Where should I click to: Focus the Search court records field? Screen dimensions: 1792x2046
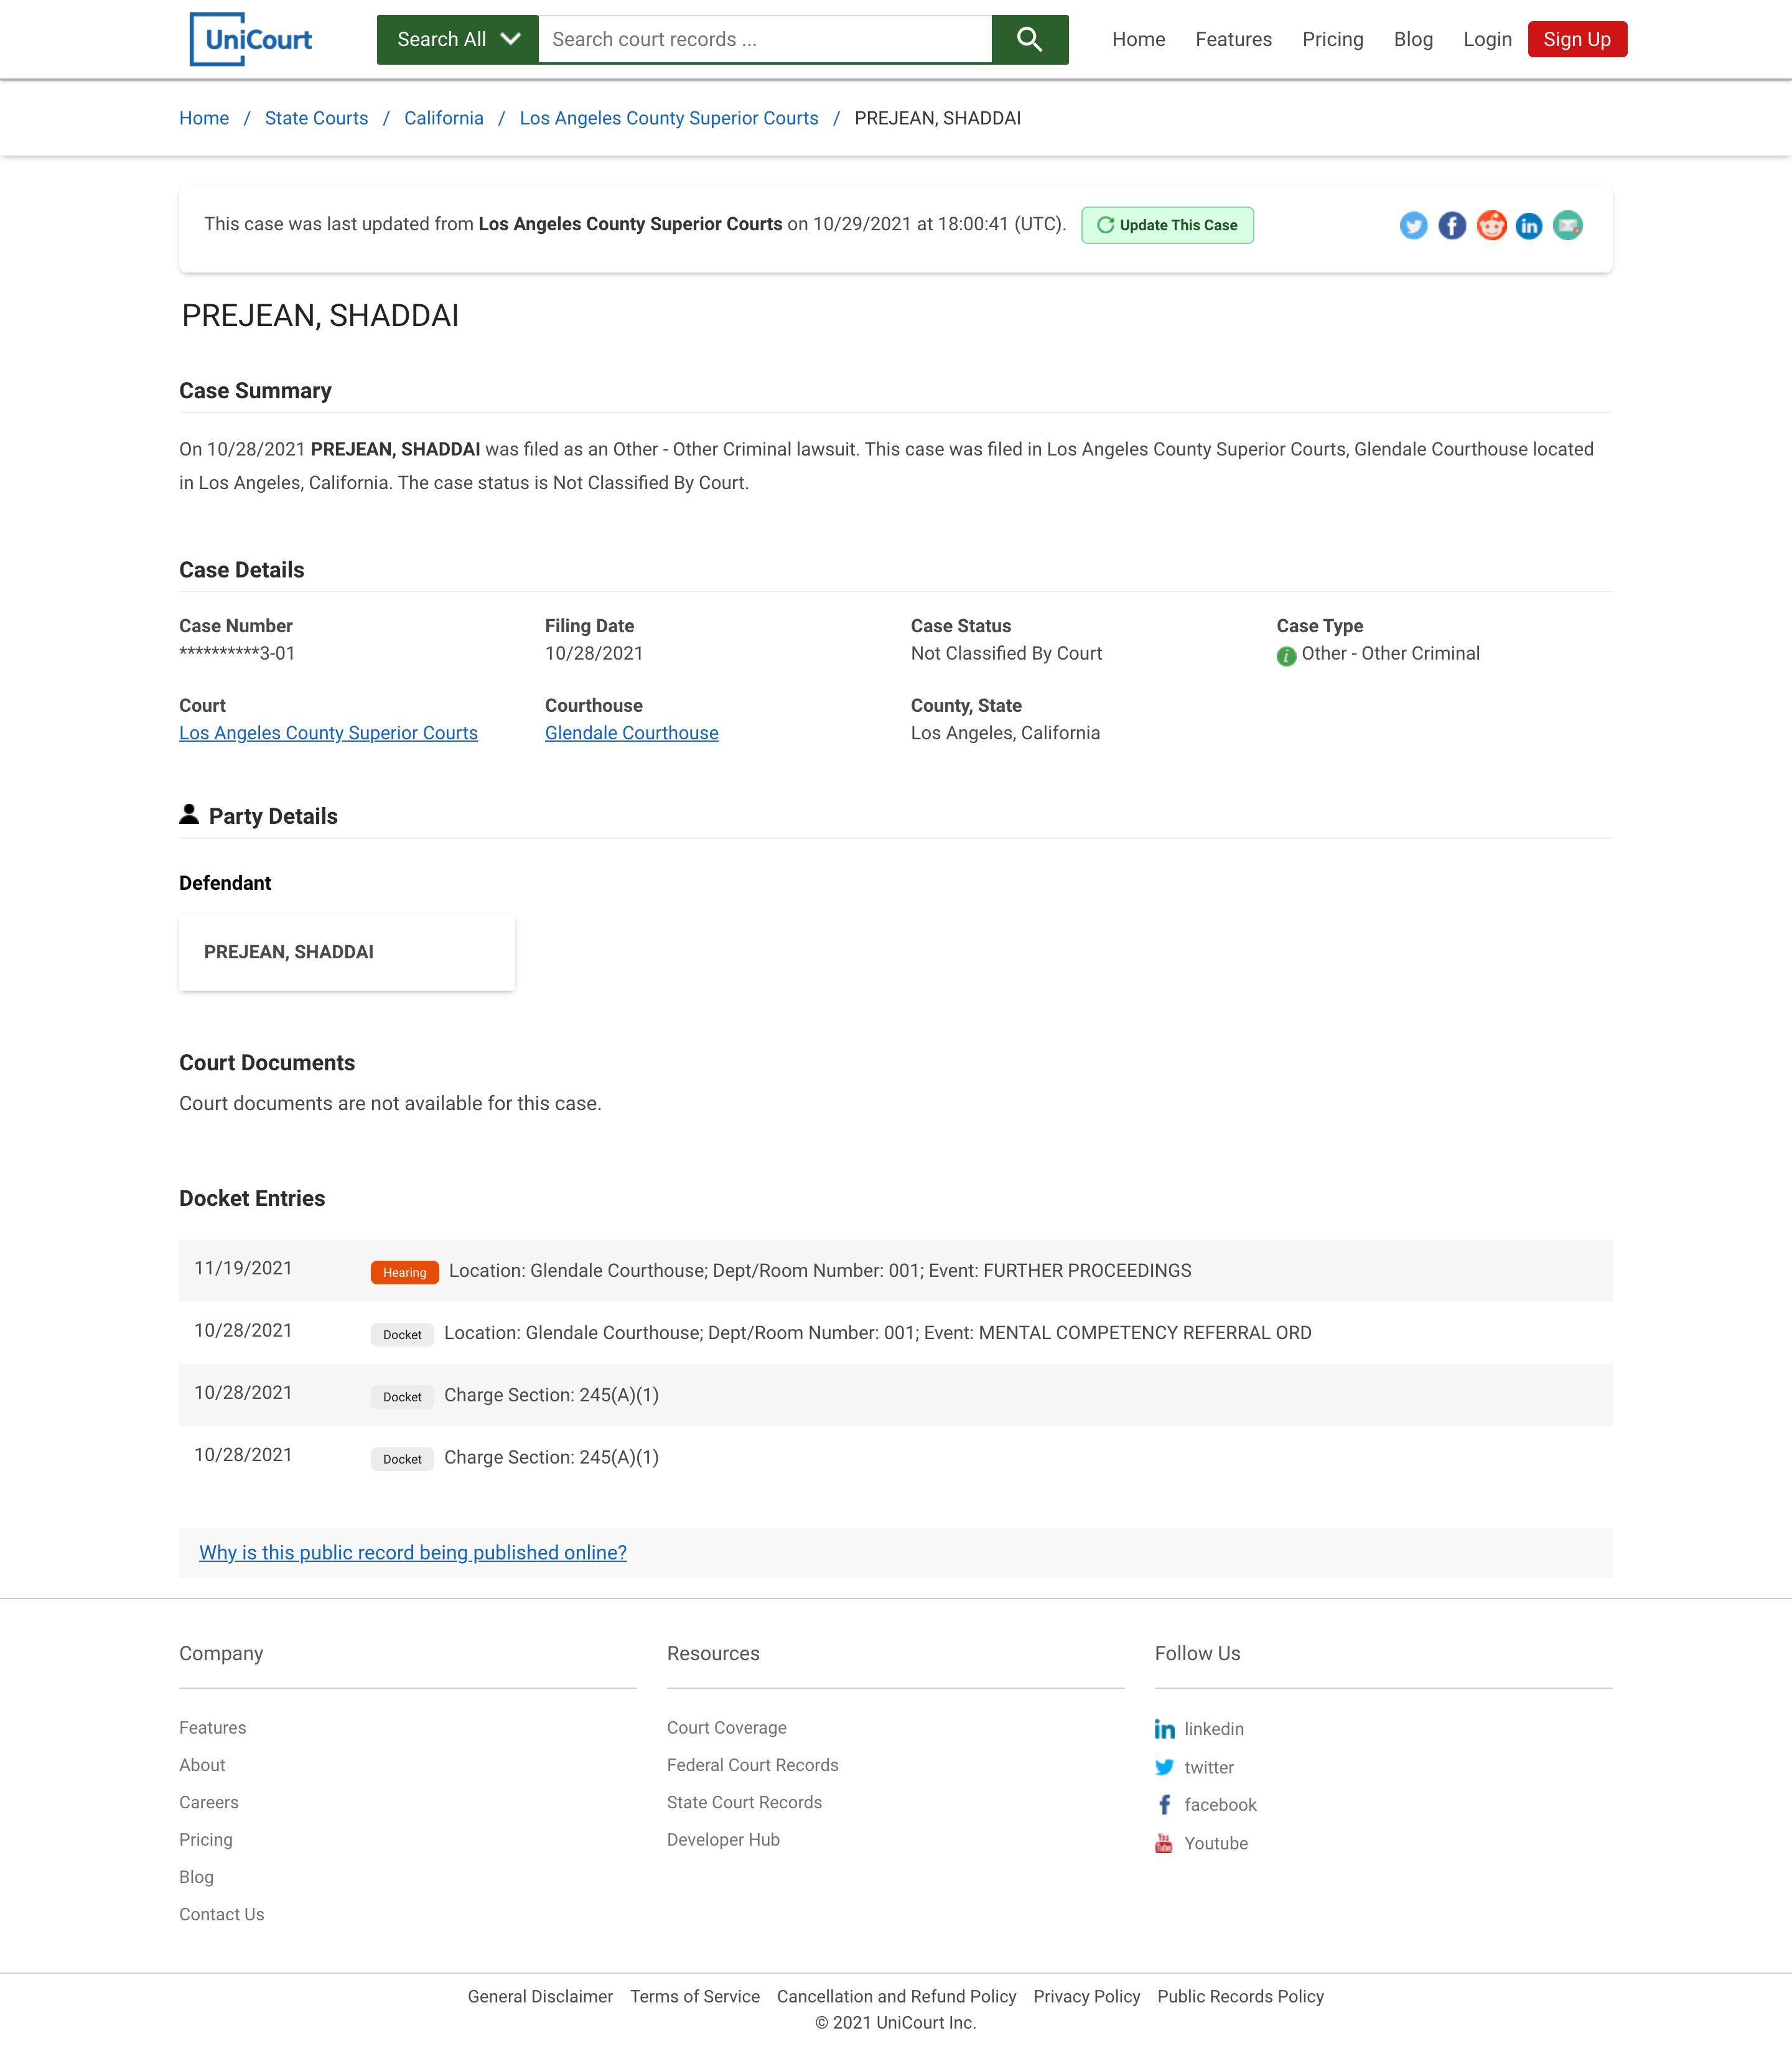(765, 40)
